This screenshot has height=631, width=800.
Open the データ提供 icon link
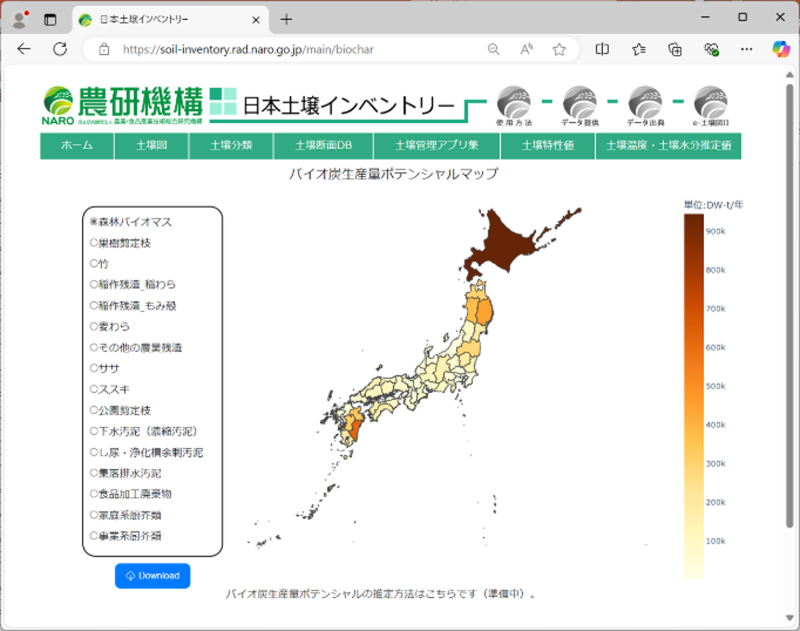[580, 106]
